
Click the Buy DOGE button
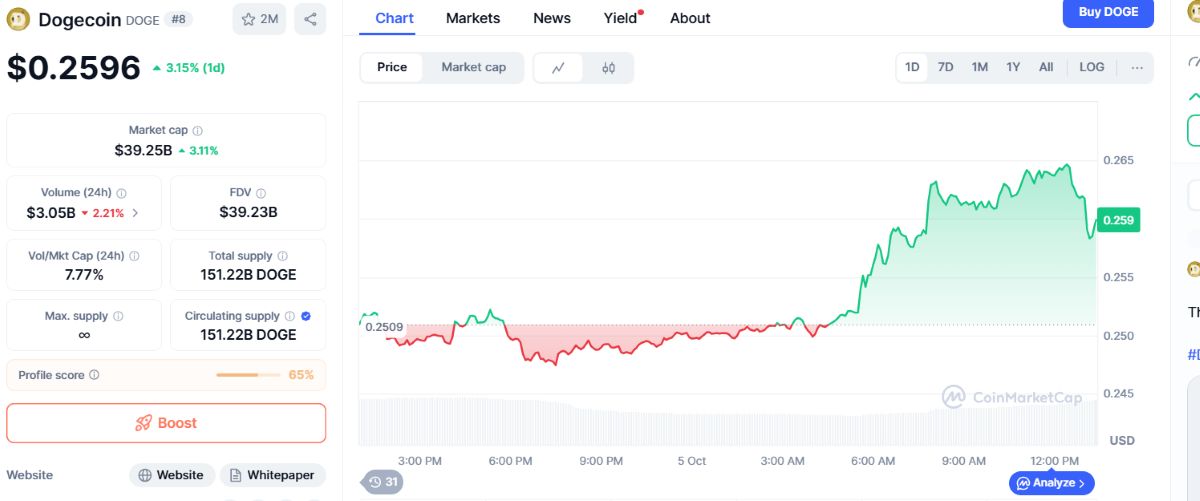click(1108, 12)
